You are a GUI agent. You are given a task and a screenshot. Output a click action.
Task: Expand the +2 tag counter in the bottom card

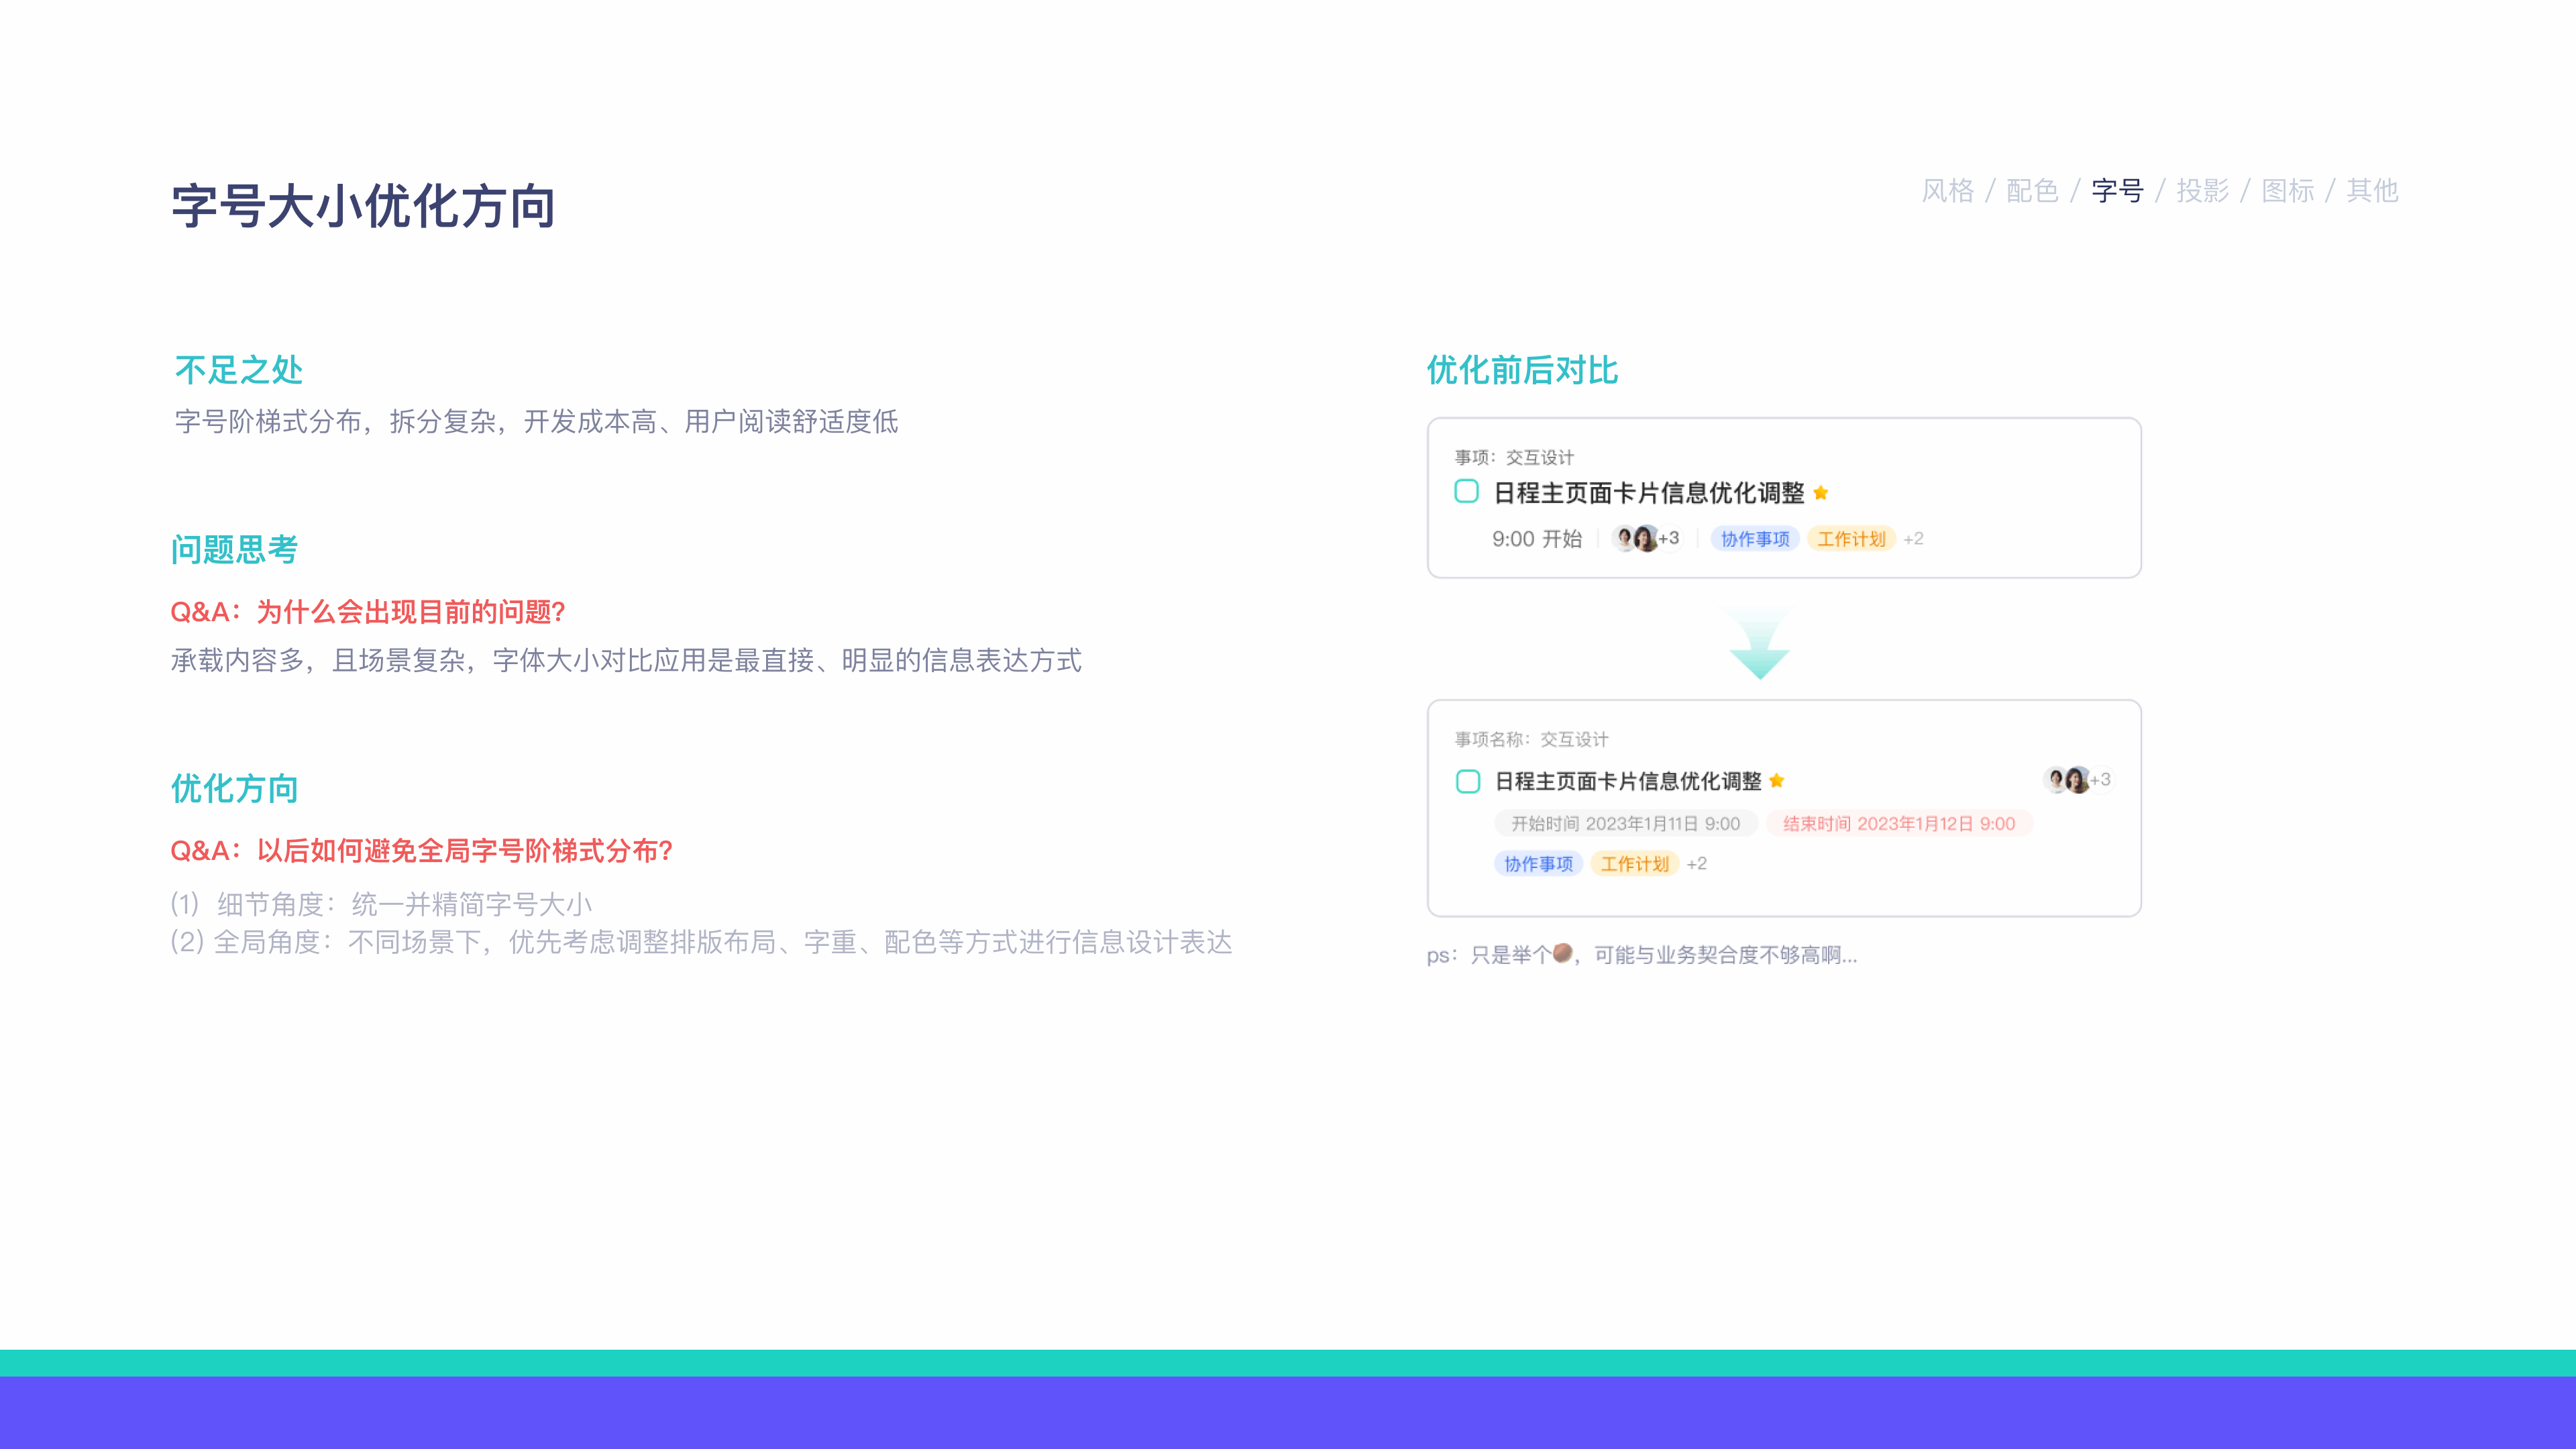coord(1696,864)
